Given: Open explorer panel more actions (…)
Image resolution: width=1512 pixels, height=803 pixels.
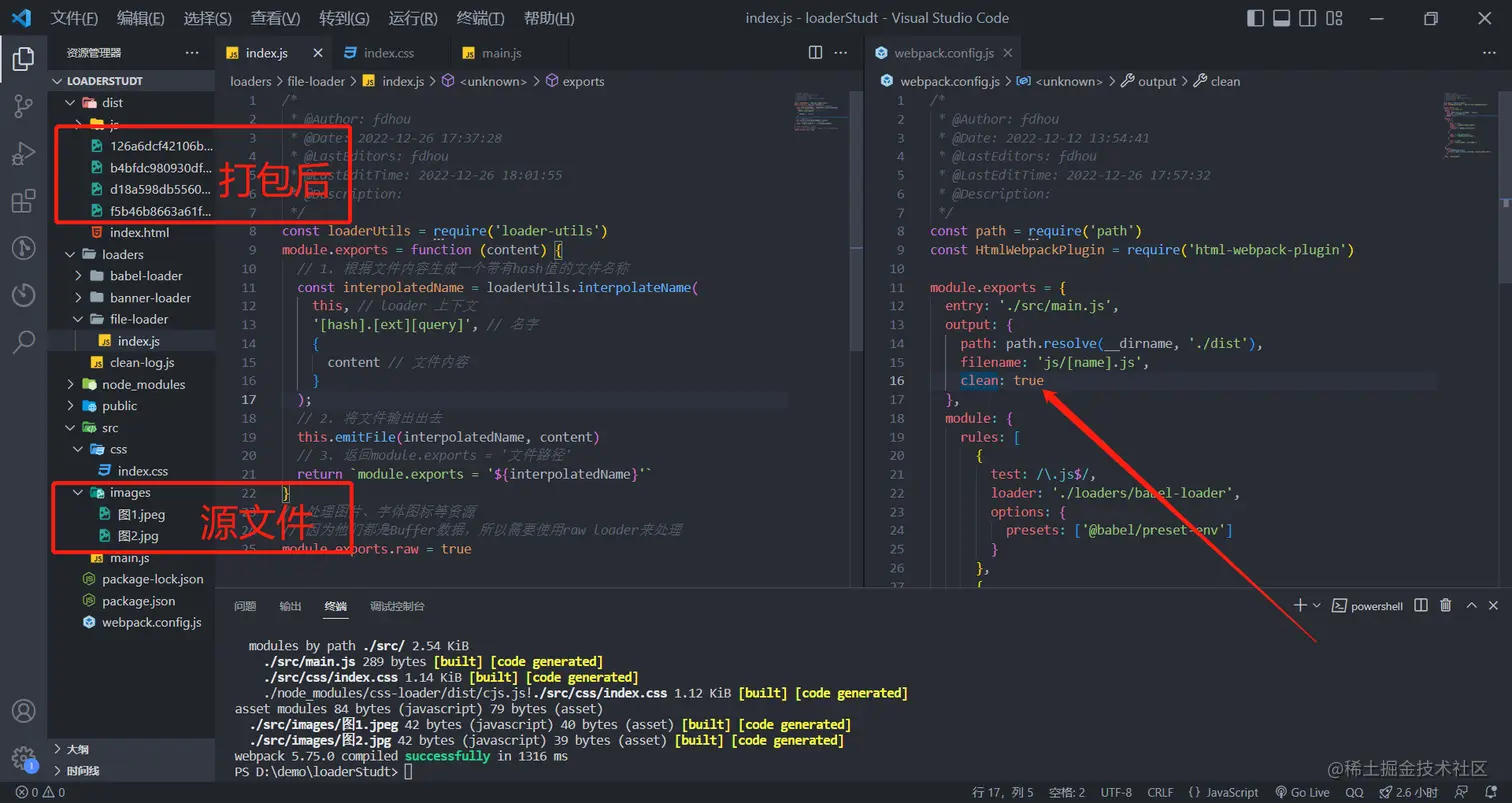Looking at the screenshot, I should 192,53.
